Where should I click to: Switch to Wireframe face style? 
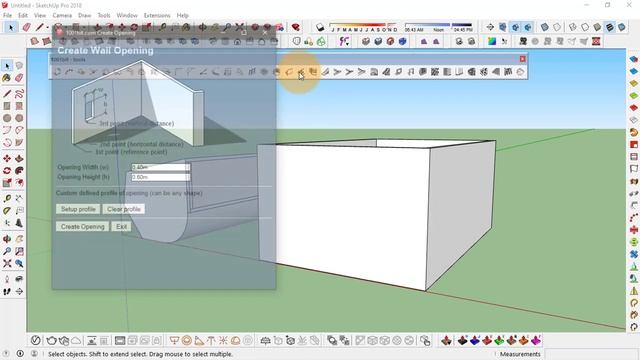coord(573,27)
